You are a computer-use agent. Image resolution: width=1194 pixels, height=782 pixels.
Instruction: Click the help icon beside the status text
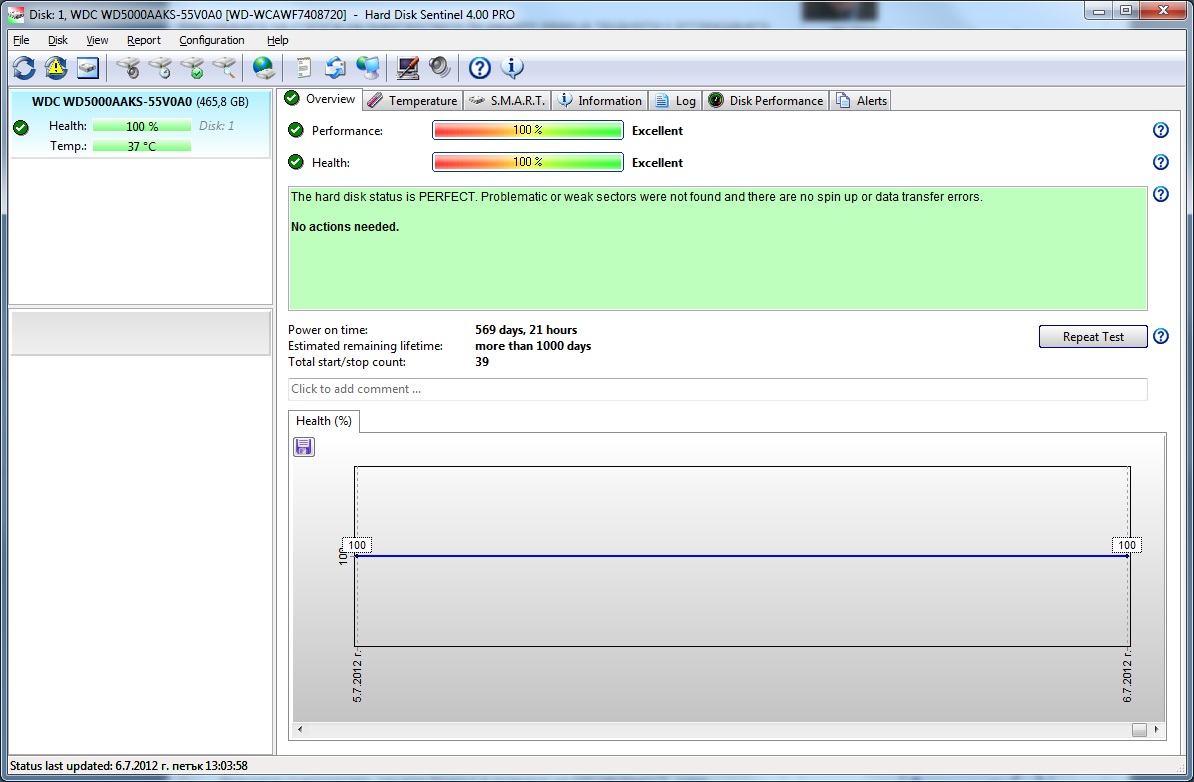coord(1160,194)
